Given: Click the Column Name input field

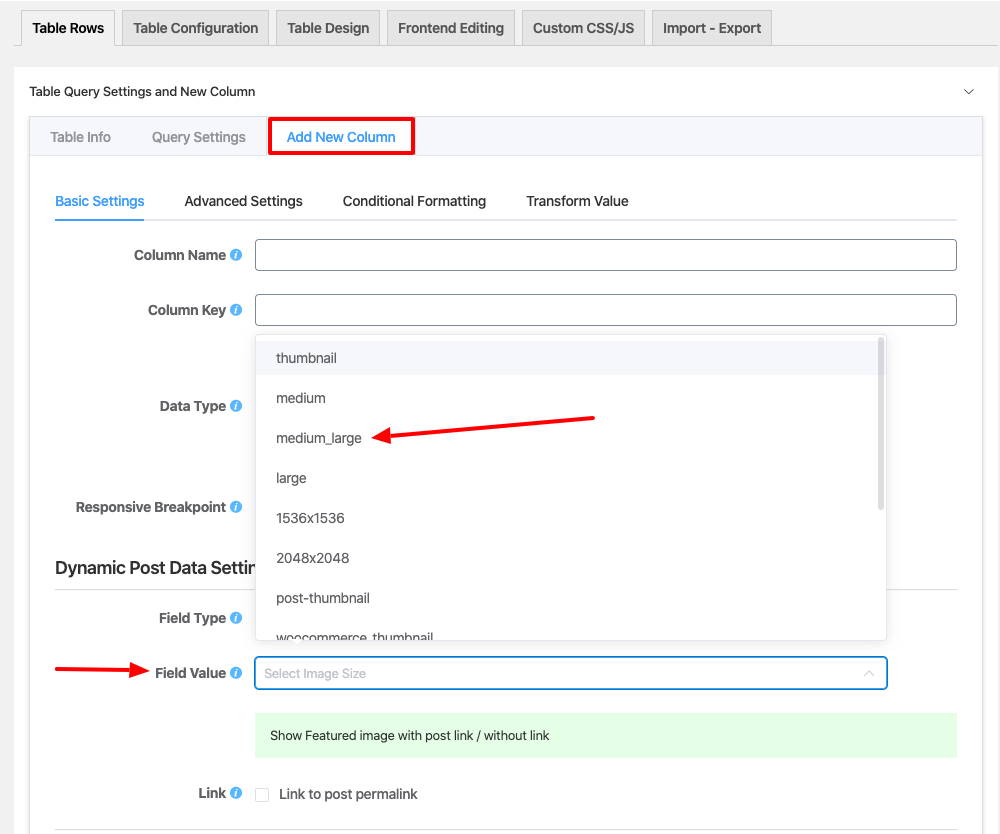Looking at the screenshot, I should tap(605, 255).
